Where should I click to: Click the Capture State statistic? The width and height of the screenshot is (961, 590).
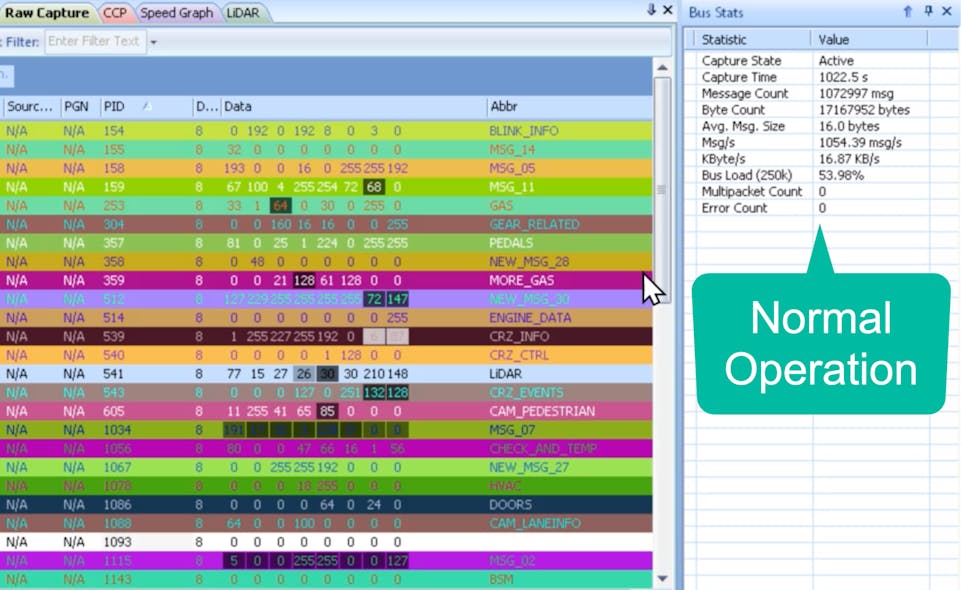tap(741, 61)
